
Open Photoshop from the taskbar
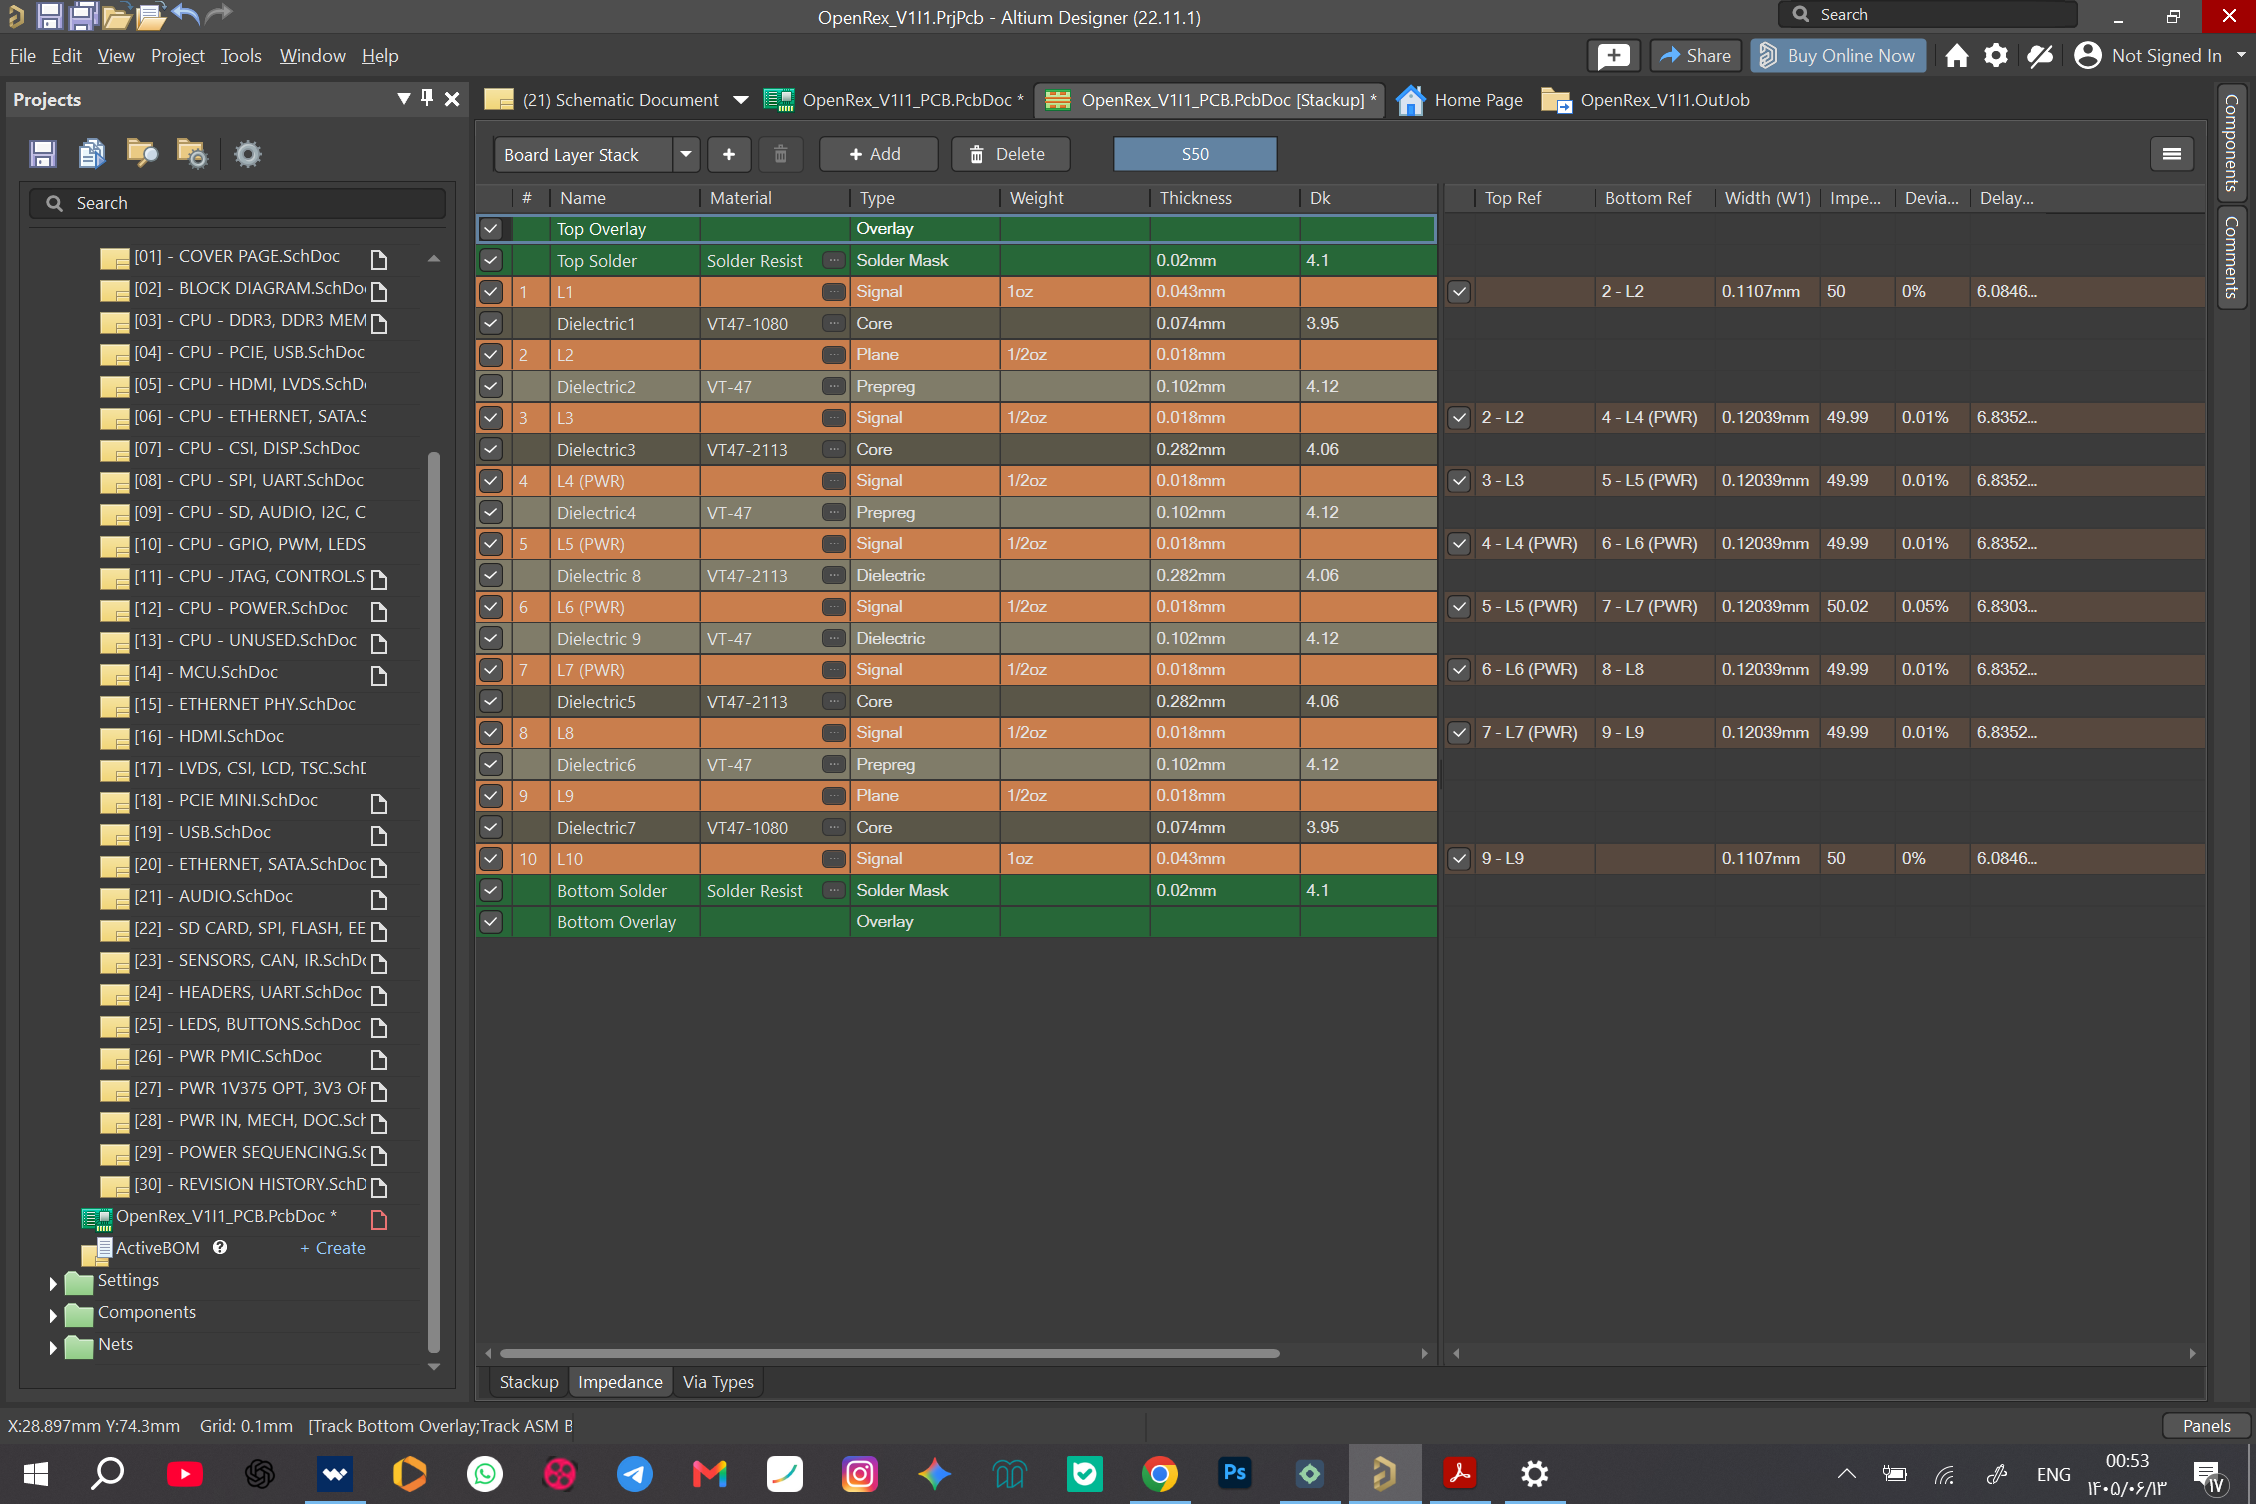(1235, 1473)
